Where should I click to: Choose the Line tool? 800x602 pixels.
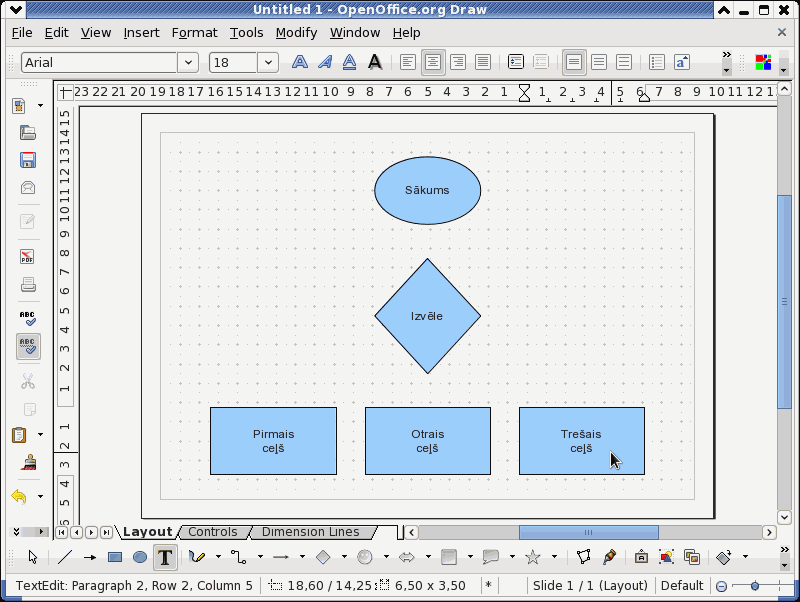(65, 557)
